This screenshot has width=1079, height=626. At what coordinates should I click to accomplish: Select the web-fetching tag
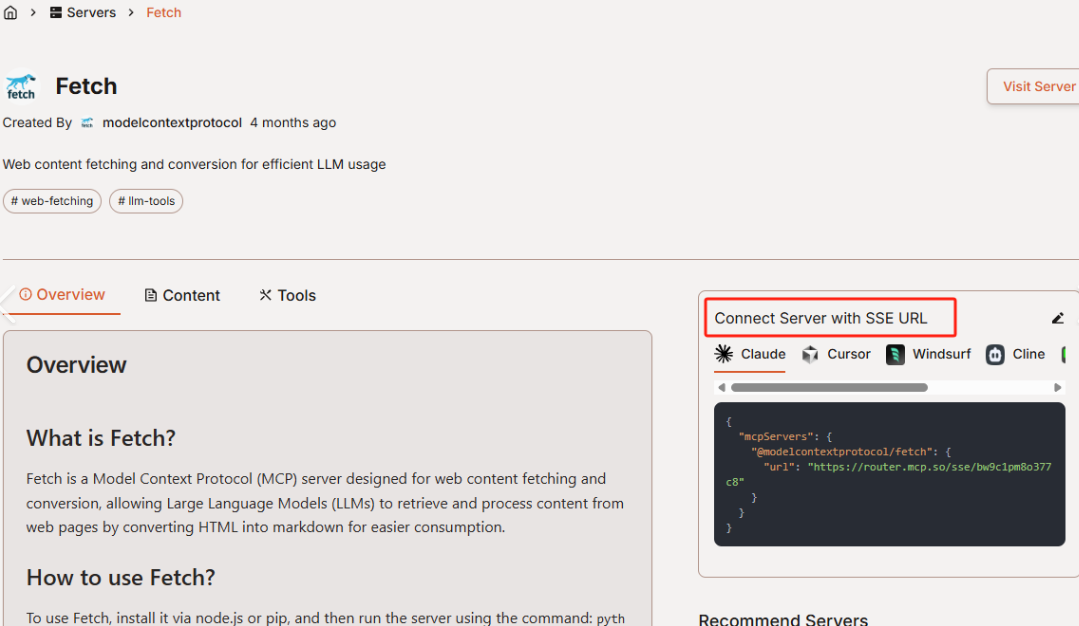click(x=52, y=201)
